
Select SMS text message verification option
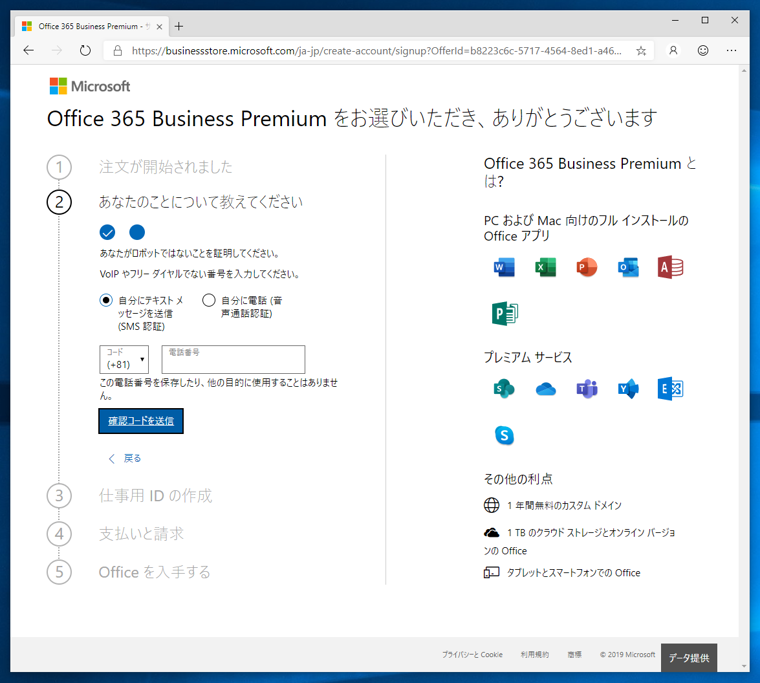(106, 300)
